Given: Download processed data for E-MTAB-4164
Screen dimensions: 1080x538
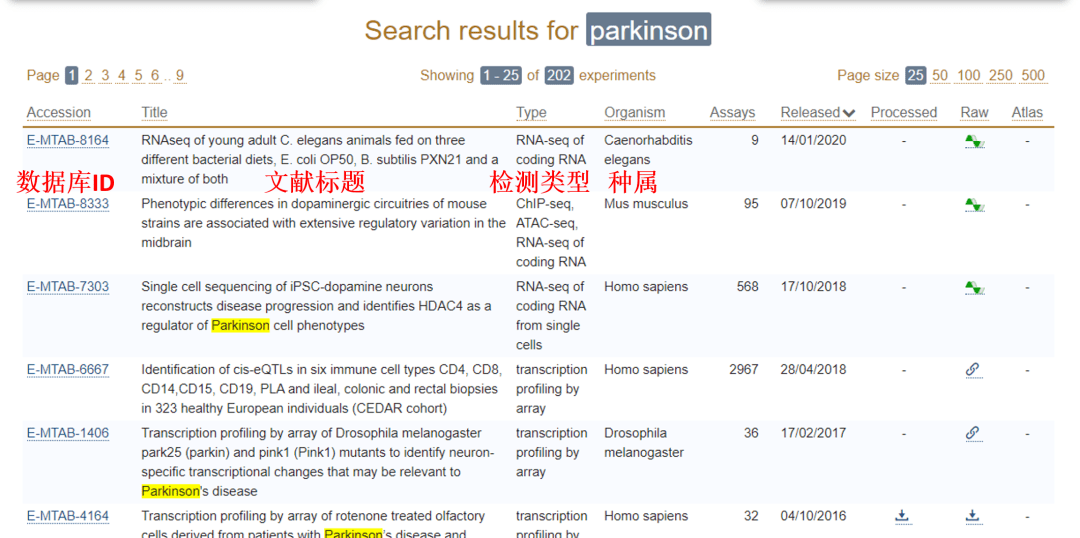Looking at the screenshot, I should [902, 515].
